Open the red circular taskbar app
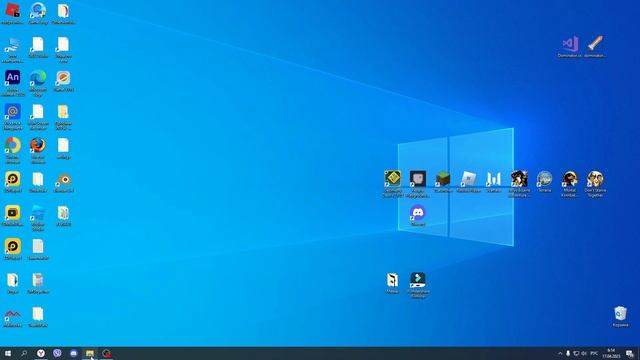This screenshot has height=360, width=640. (x=107, y=353)
